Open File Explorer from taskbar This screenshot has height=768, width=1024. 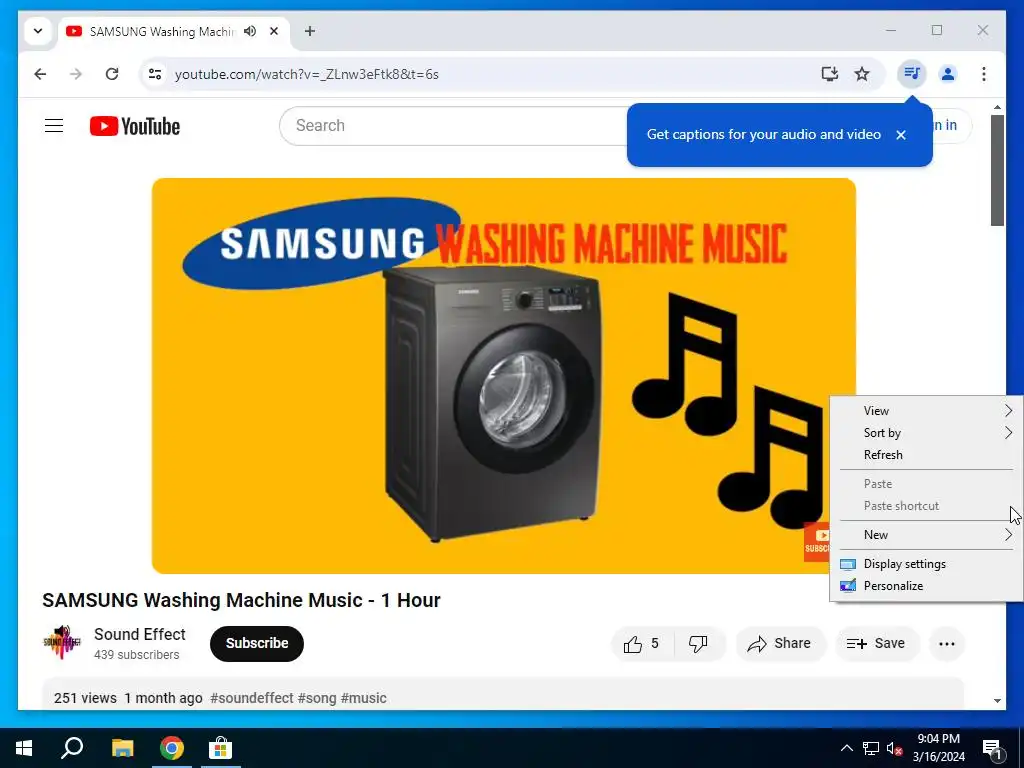(122, 748)
